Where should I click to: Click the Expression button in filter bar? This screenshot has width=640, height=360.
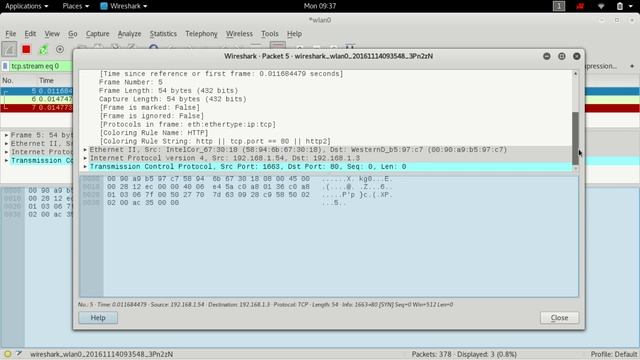coord(601,66)
